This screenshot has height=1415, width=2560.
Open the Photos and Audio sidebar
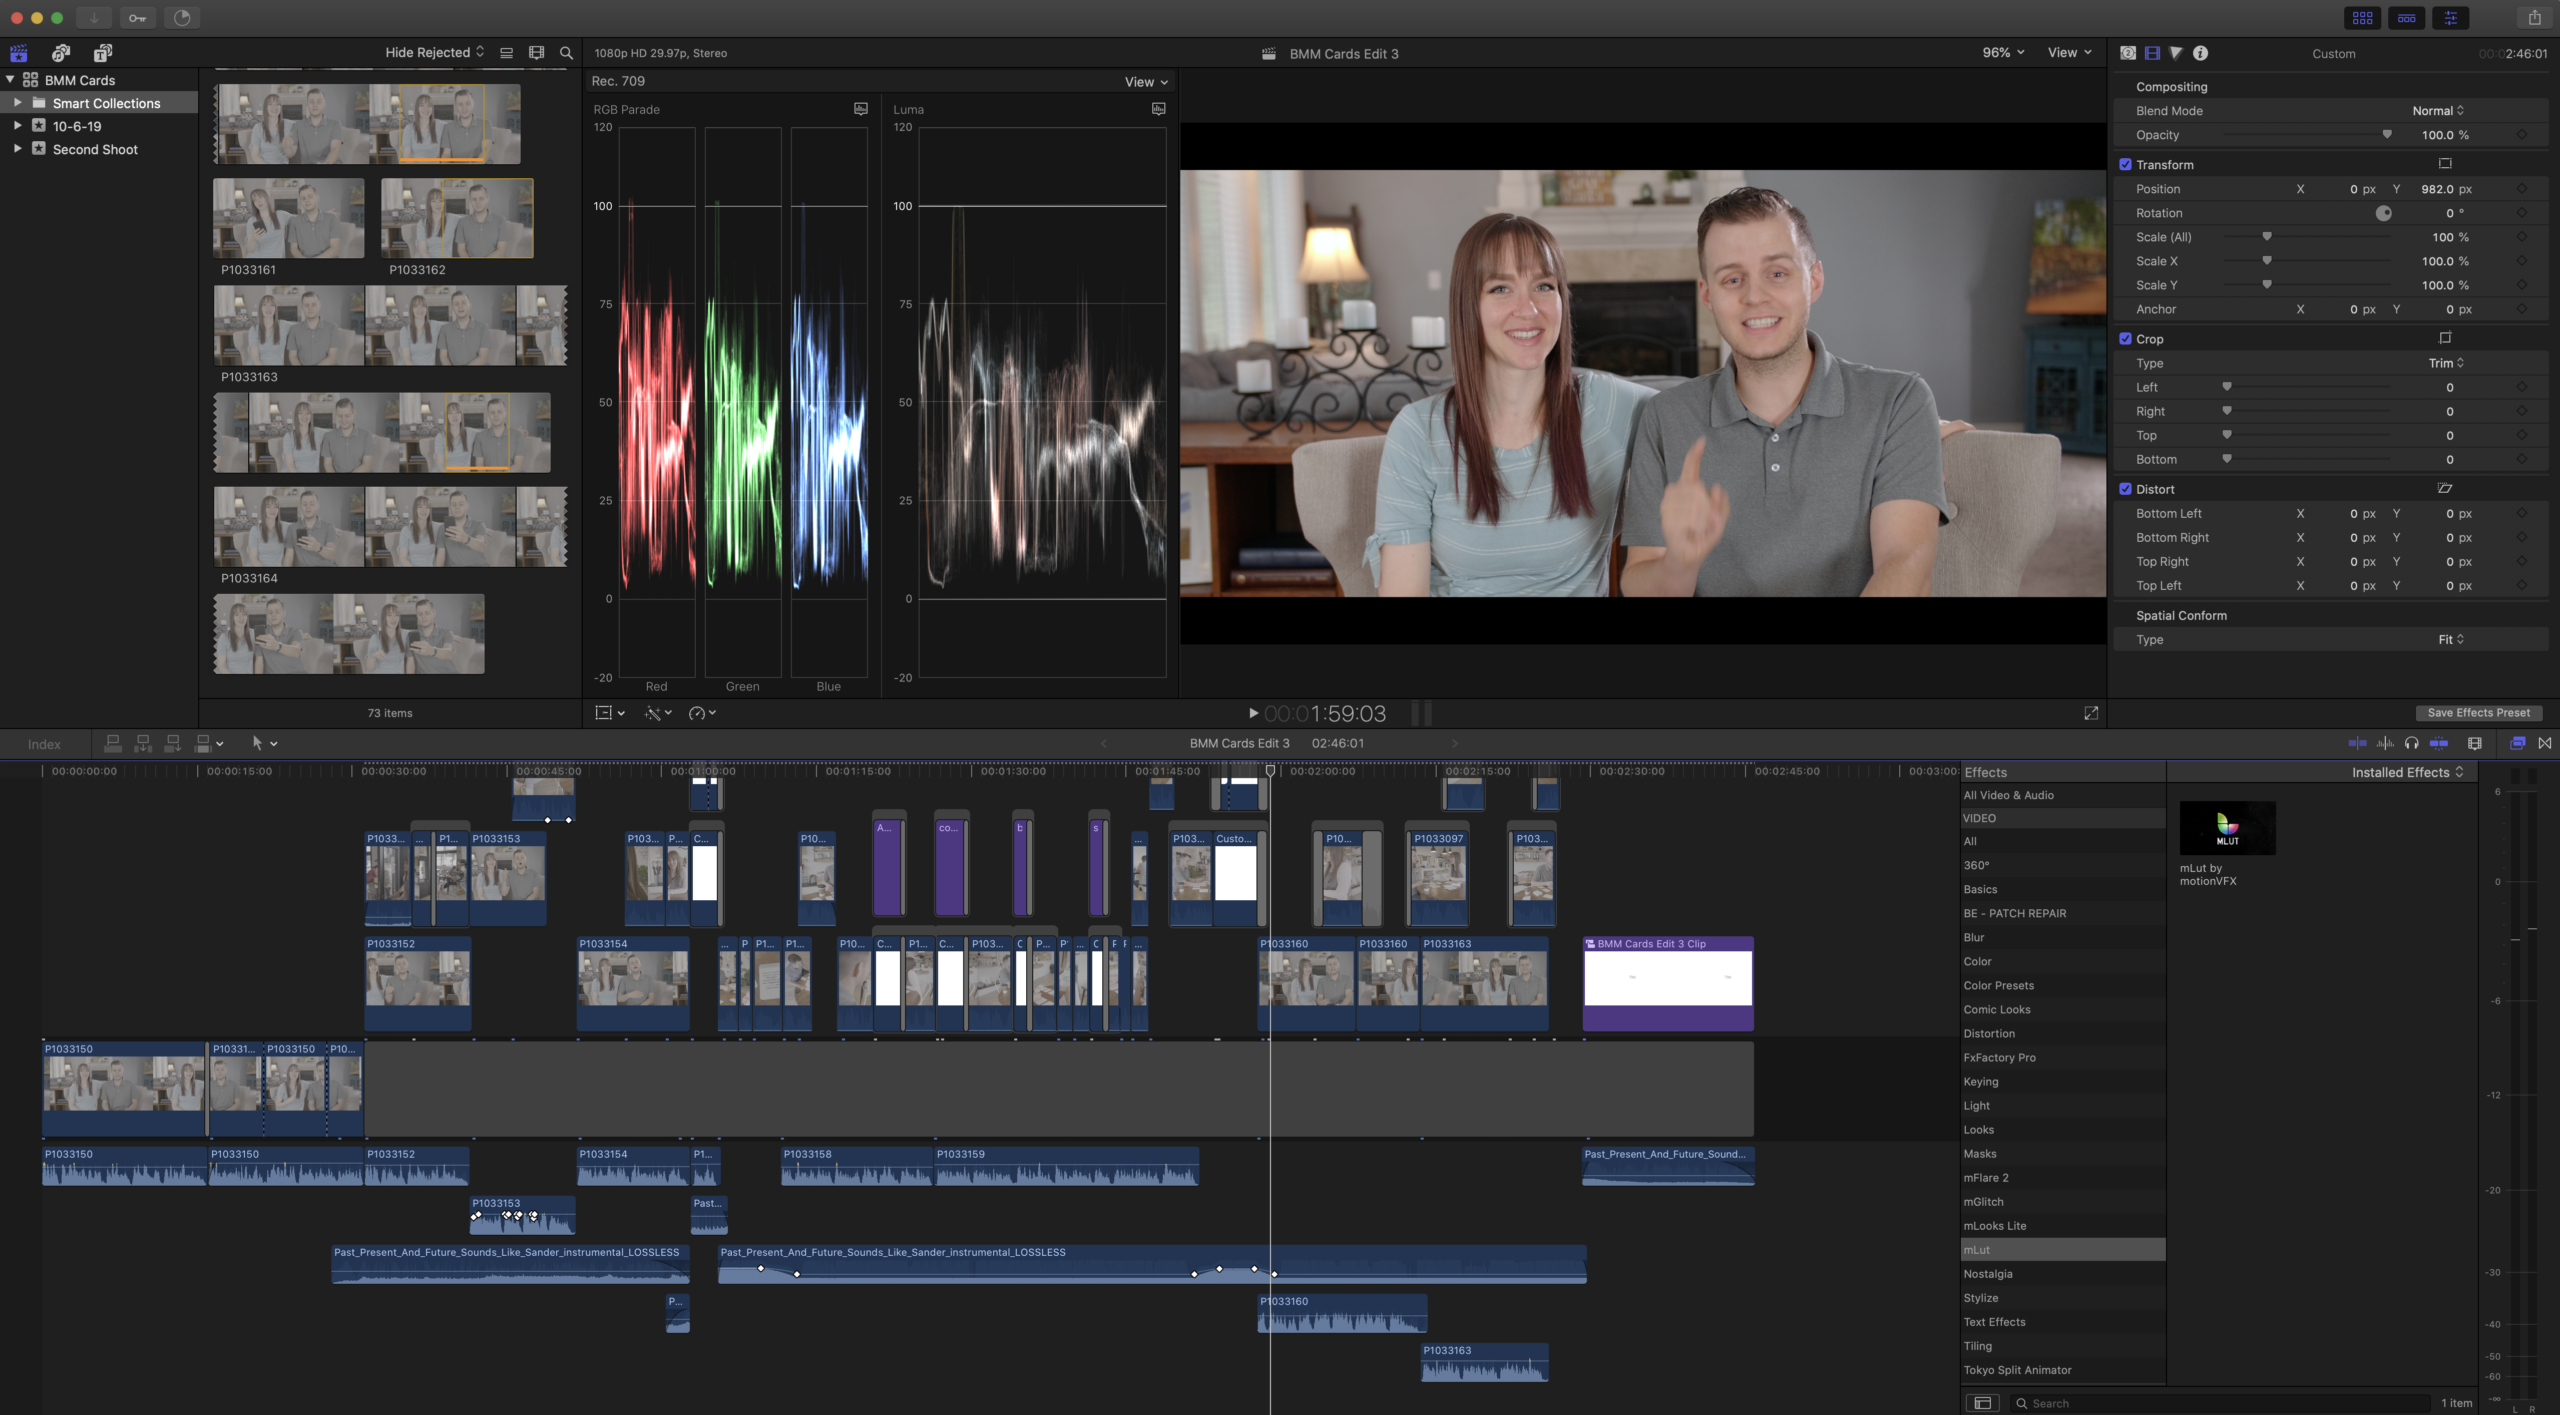(x=61, y=53)
